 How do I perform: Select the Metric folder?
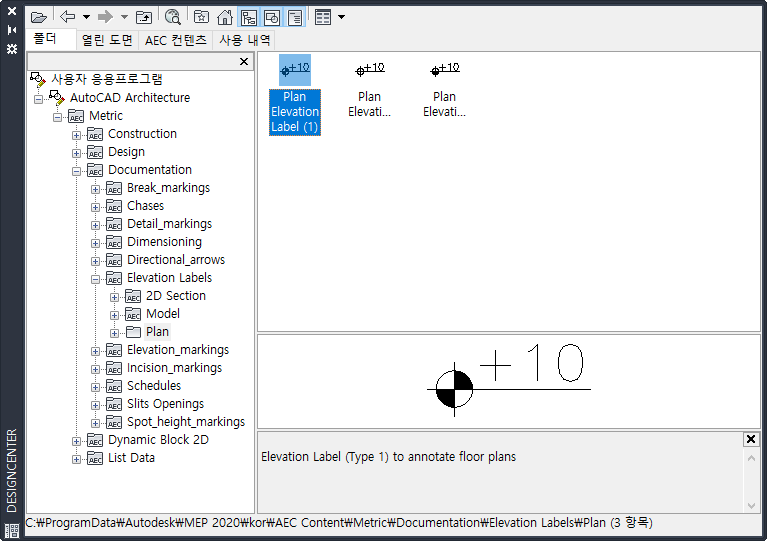[x=106, y=116]
